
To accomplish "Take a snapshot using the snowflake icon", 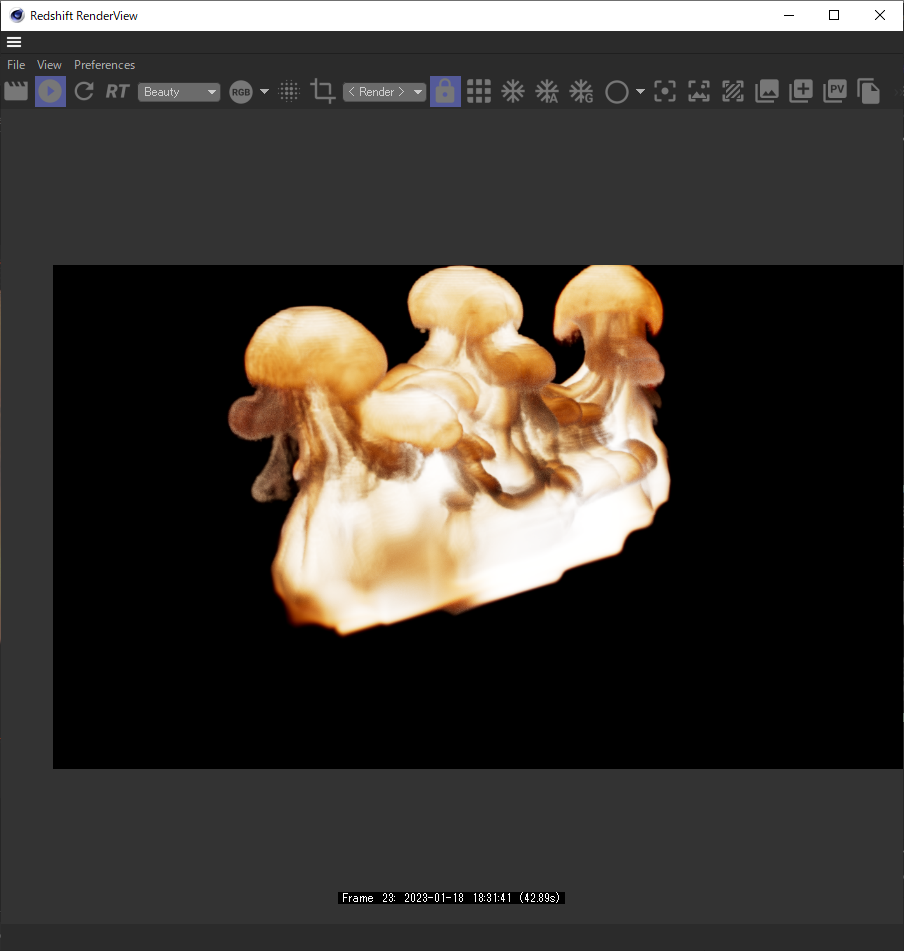I will coord(513,91).
